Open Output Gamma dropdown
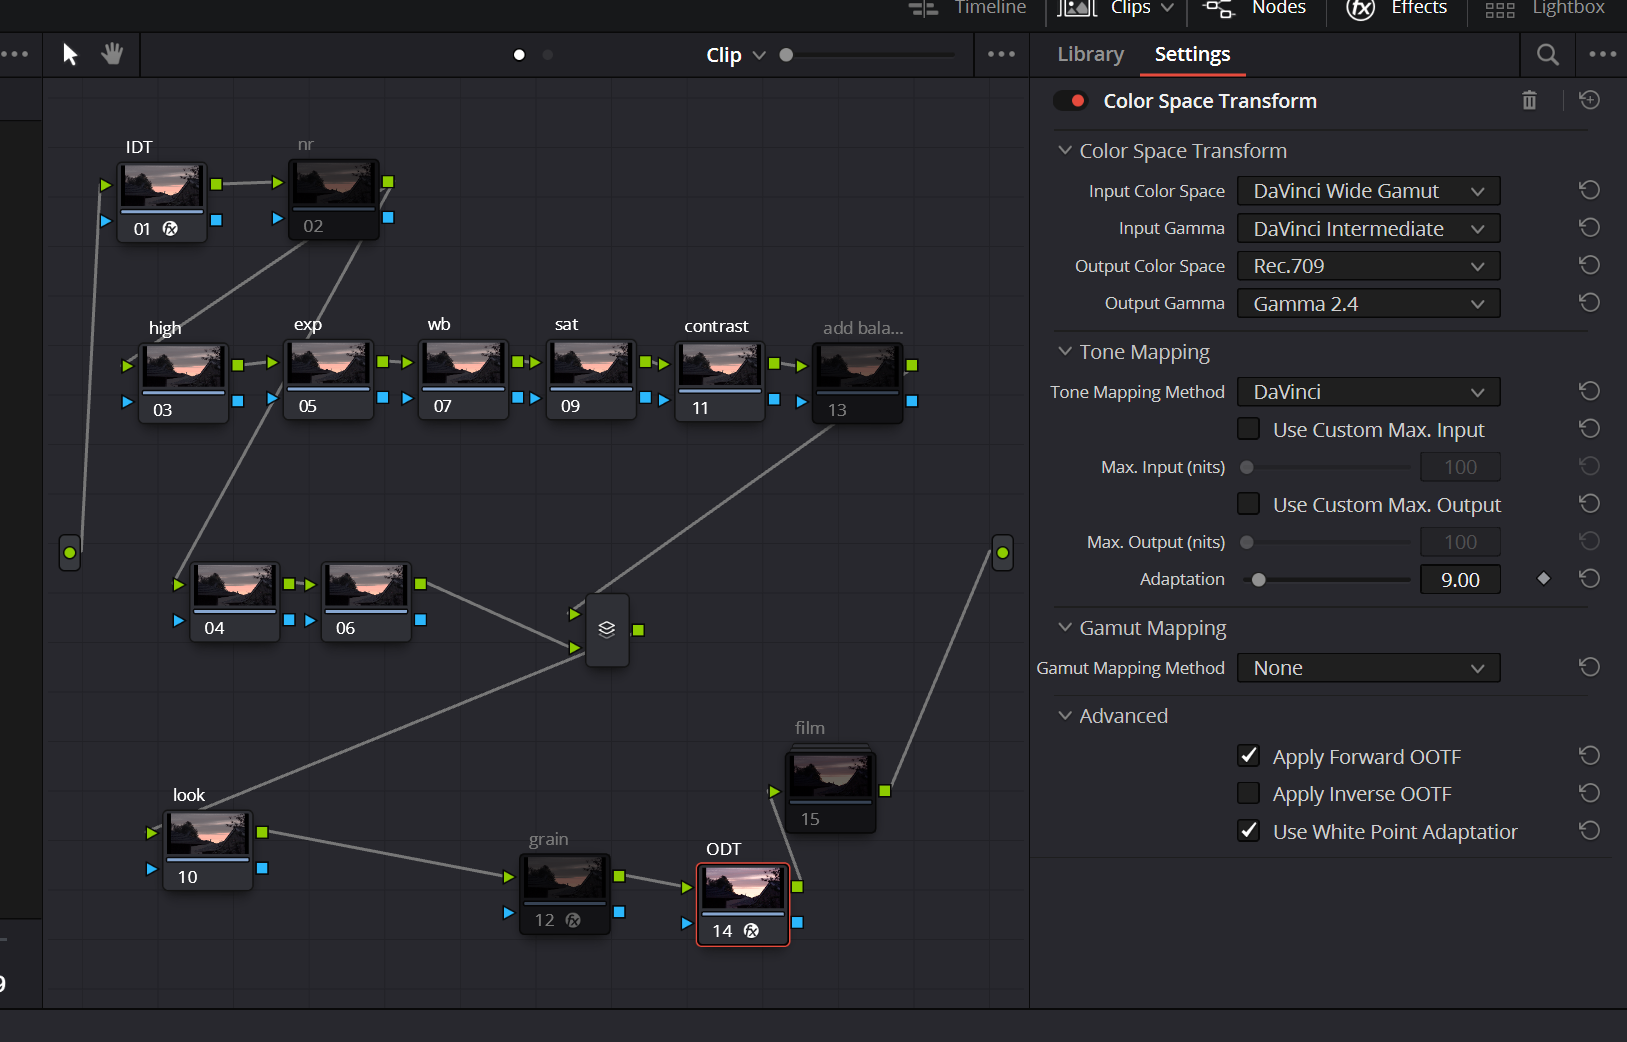This screenshot has width=1627, height=1042. (x=1369, y=304)
